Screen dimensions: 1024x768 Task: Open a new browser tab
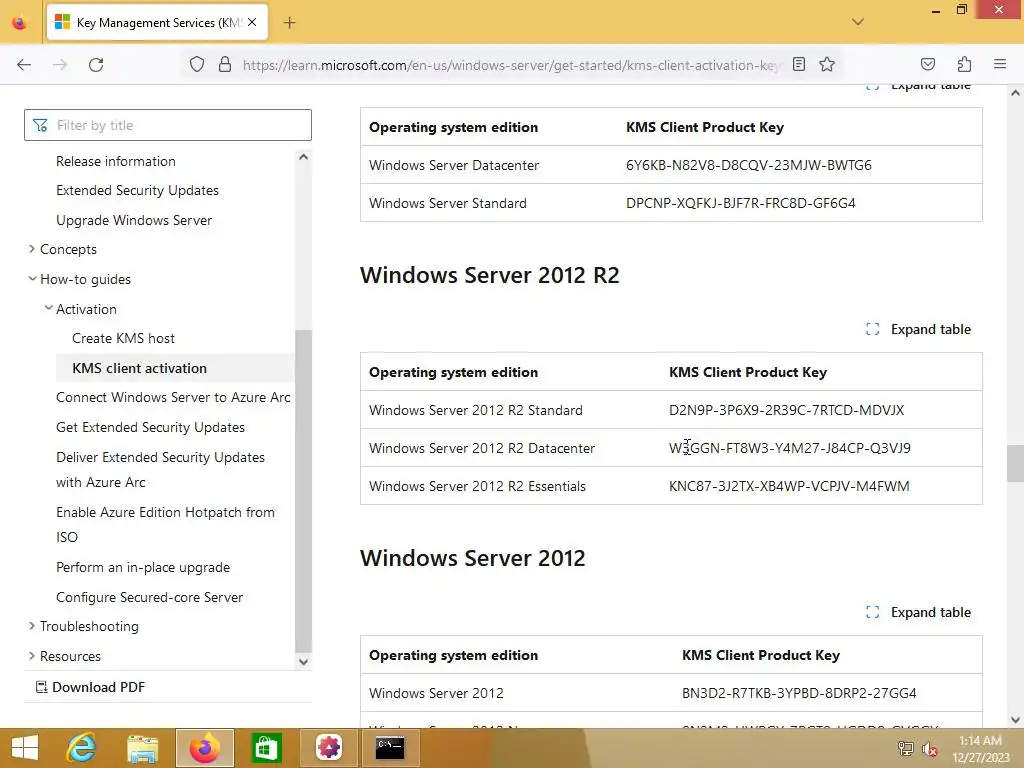289,23
